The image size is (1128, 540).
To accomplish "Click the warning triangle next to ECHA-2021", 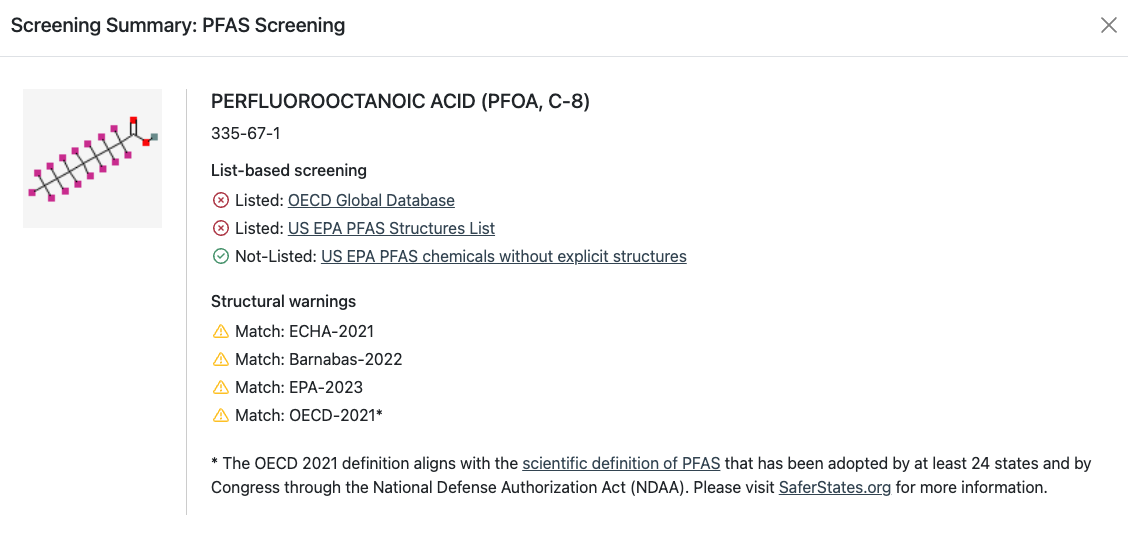I will tap(220, 331).
